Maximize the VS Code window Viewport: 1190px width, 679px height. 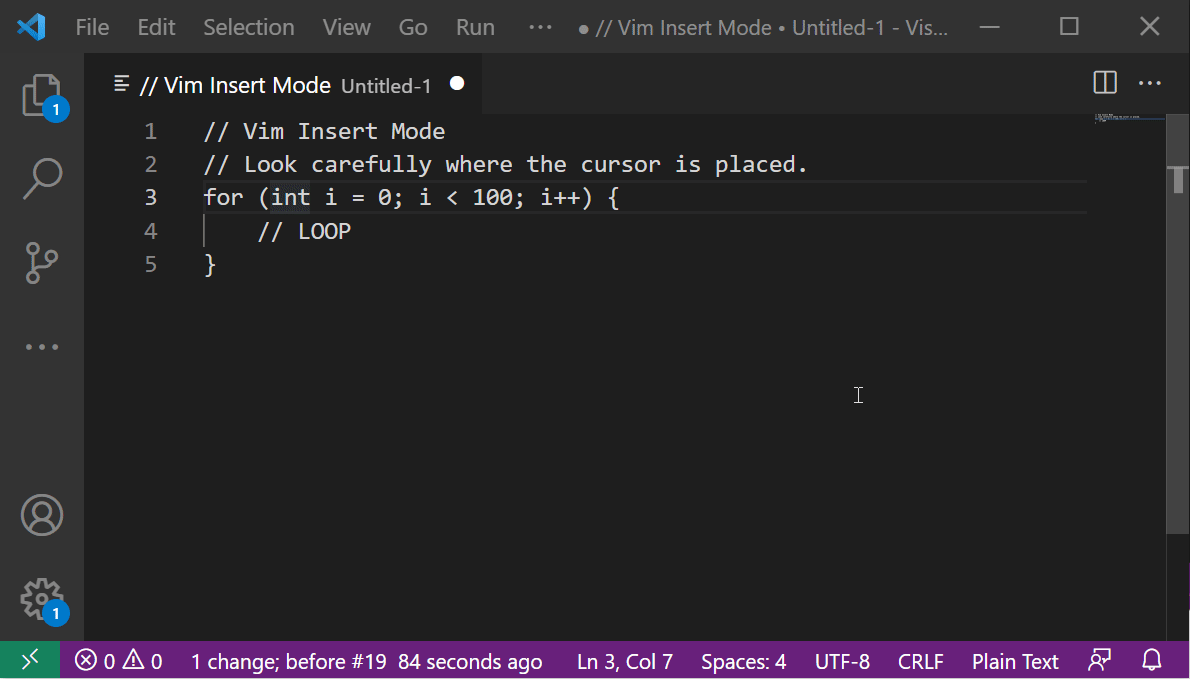pos(1069,27)
